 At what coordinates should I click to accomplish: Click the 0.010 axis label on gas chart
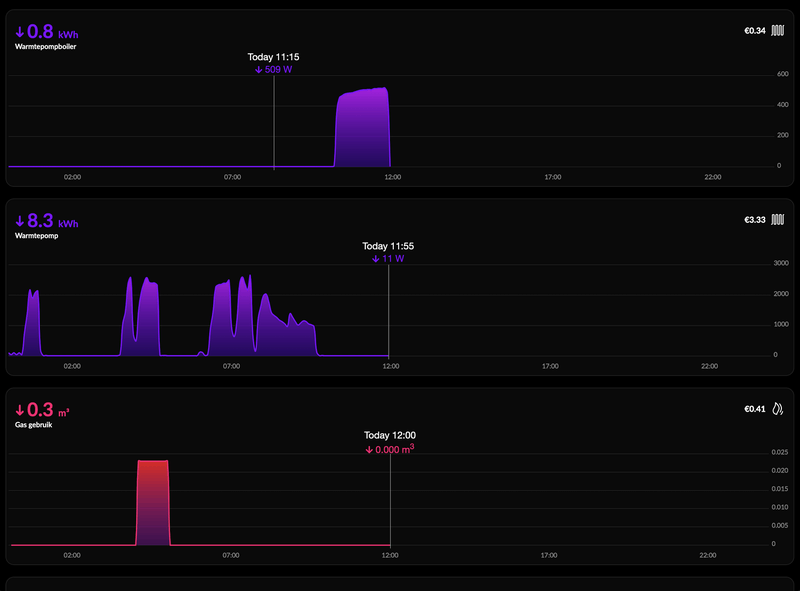pyautogui.click(x=780, y=507)
